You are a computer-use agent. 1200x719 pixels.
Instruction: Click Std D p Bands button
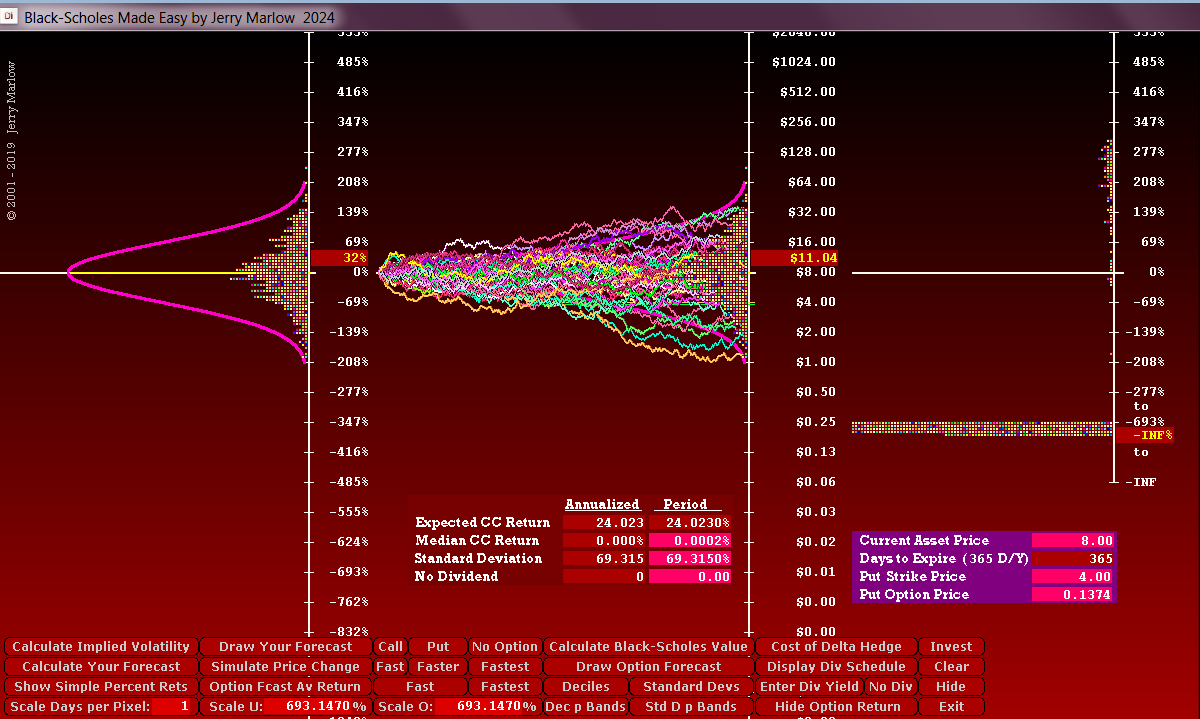tap(691, 707)
